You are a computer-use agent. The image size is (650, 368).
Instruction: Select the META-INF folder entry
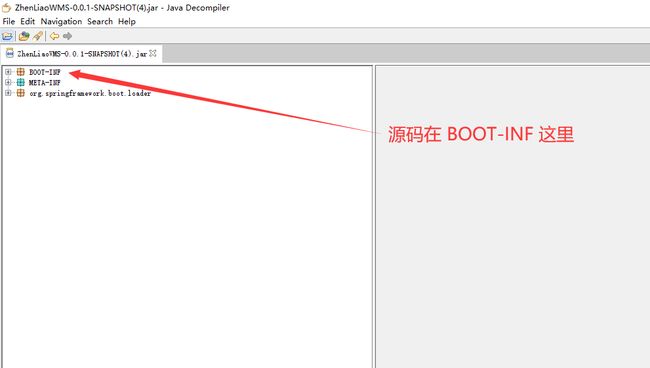click(x=44, y=82)
